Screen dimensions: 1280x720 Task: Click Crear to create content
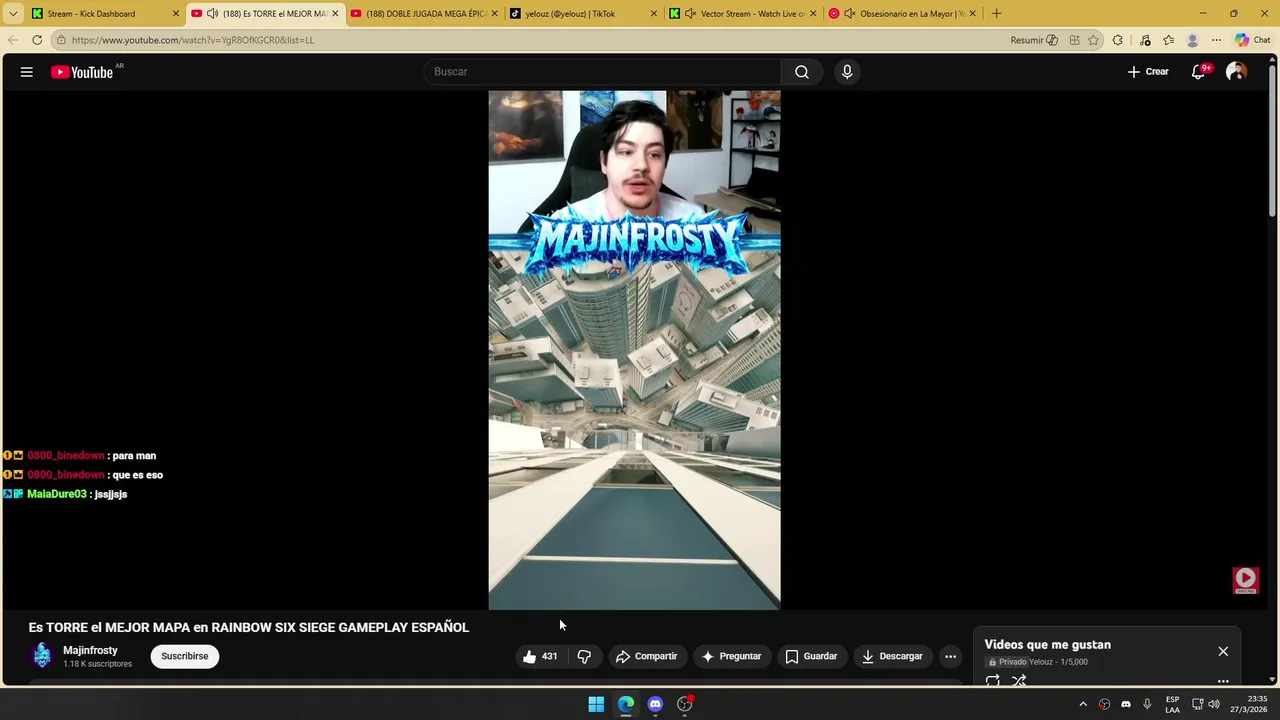tap(1148, 72)
